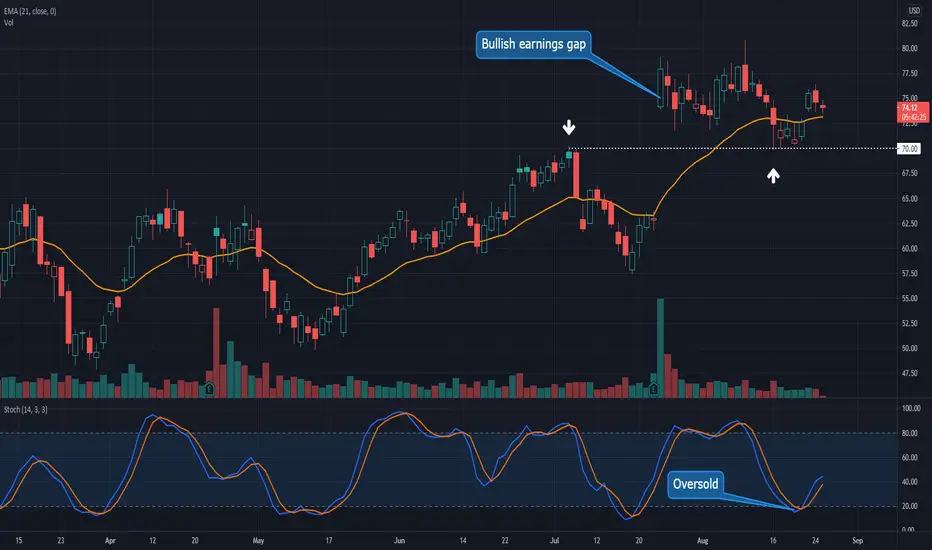Click the tallest green volume bar in late July

(660, 348)
